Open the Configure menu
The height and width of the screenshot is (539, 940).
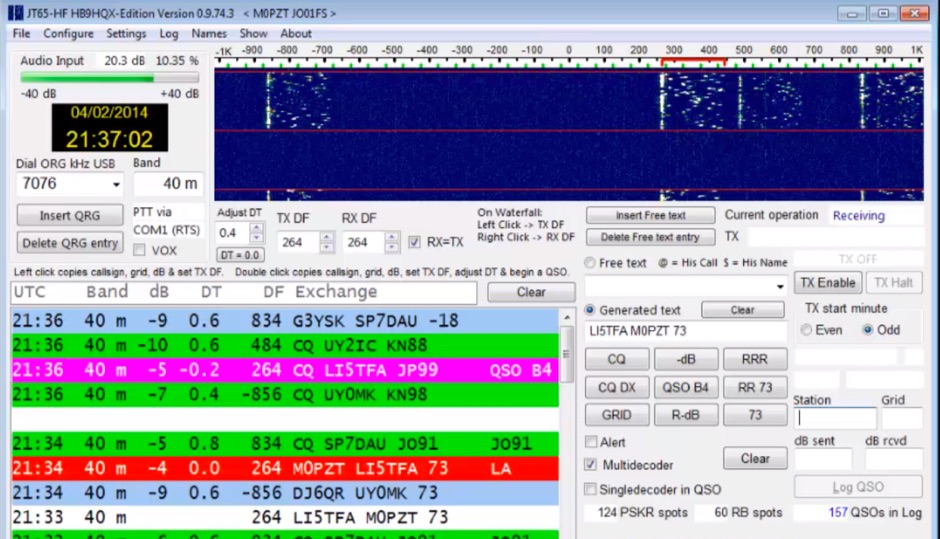point(68,34)
